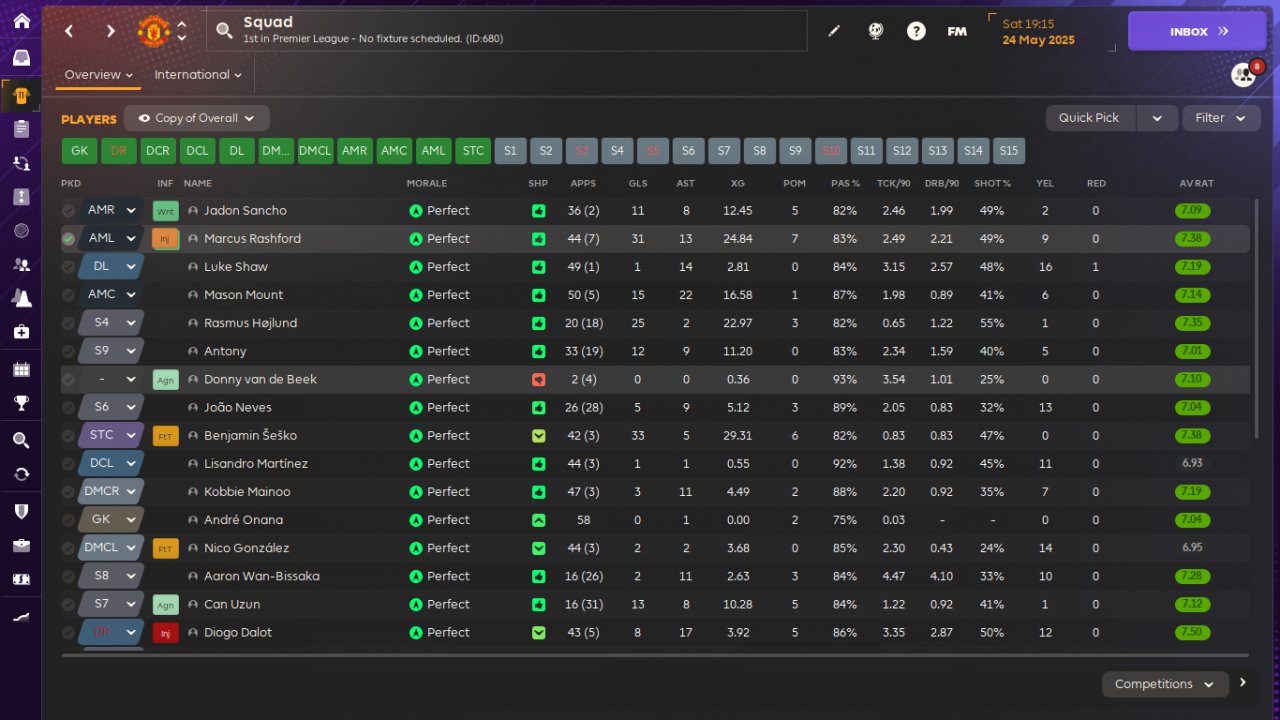Screen dimensions: 1280x720
Task: Open the briefcase icon in sidebar
Action: pyautogui.click(x=21, y=545)
